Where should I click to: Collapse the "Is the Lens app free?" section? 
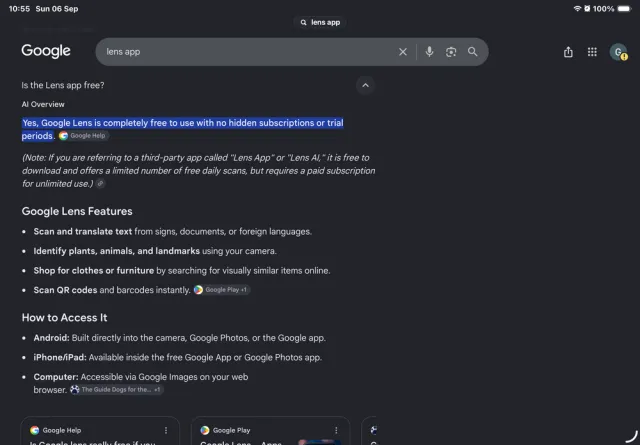point(365,85)
